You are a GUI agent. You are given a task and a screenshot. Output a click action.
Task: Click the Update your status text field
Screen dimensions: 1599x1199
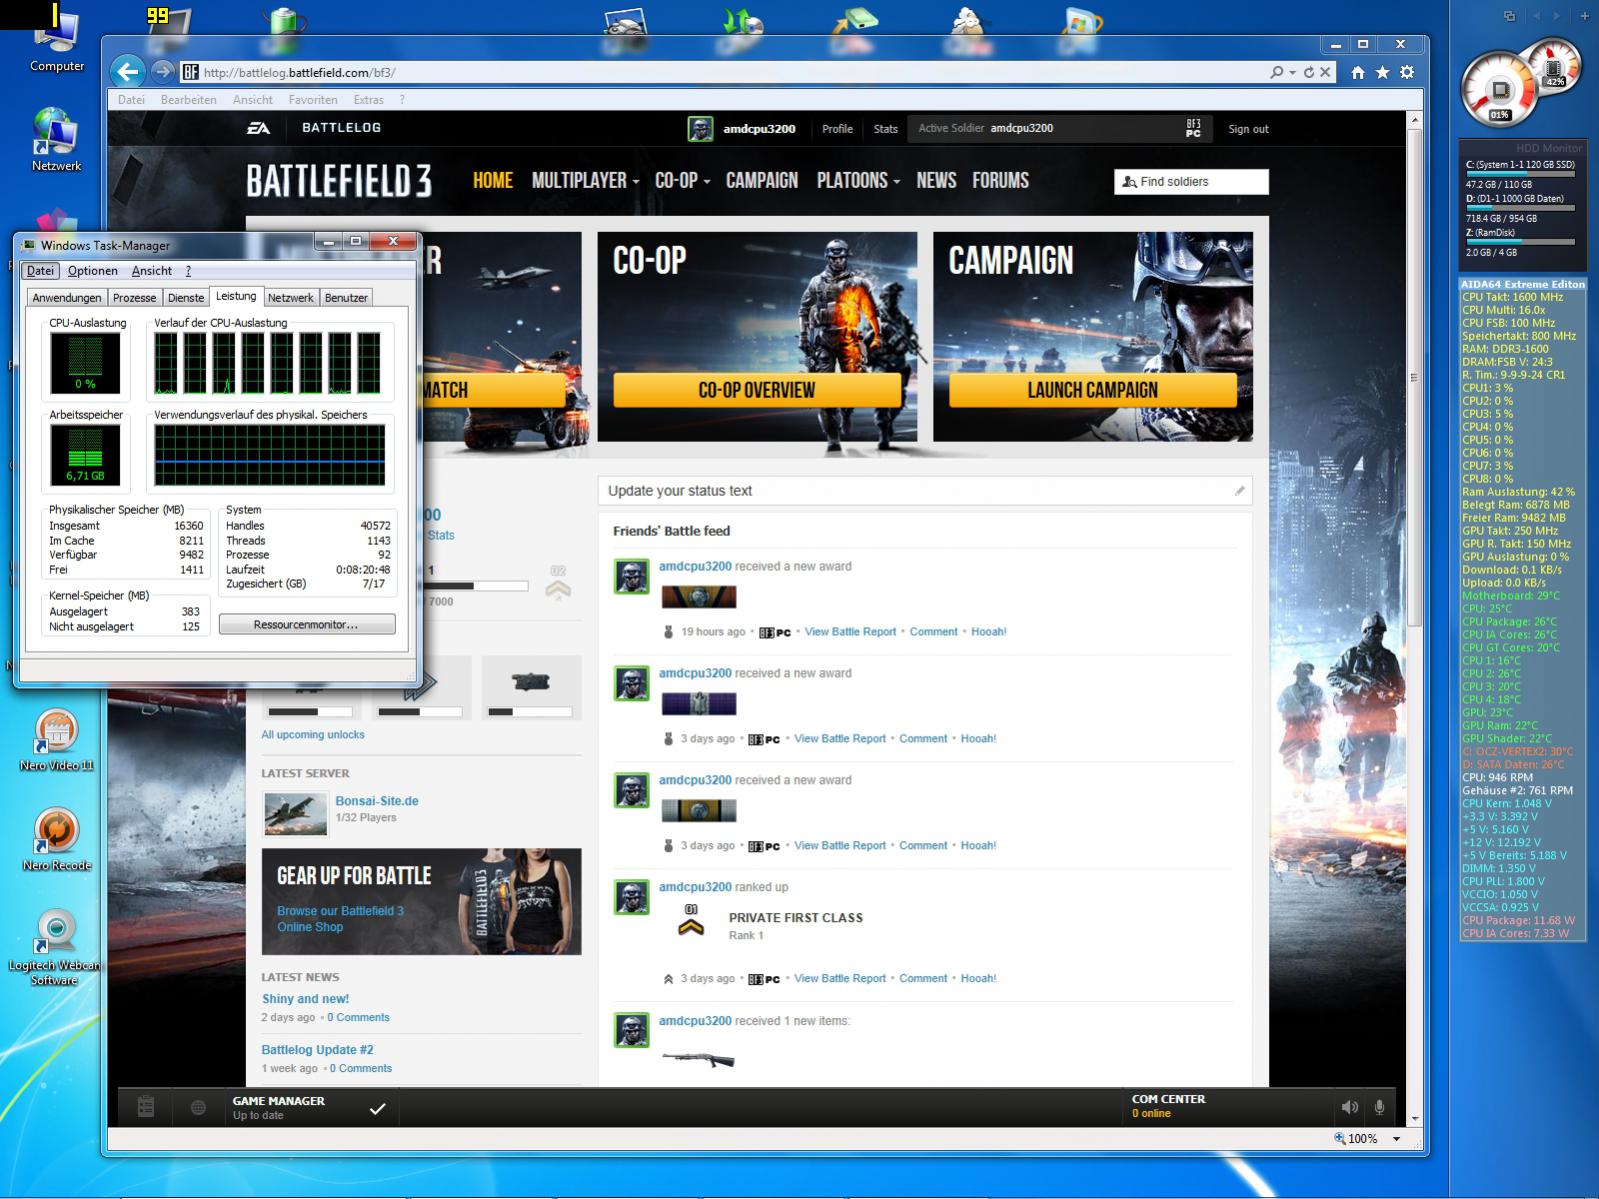point(925,490)
